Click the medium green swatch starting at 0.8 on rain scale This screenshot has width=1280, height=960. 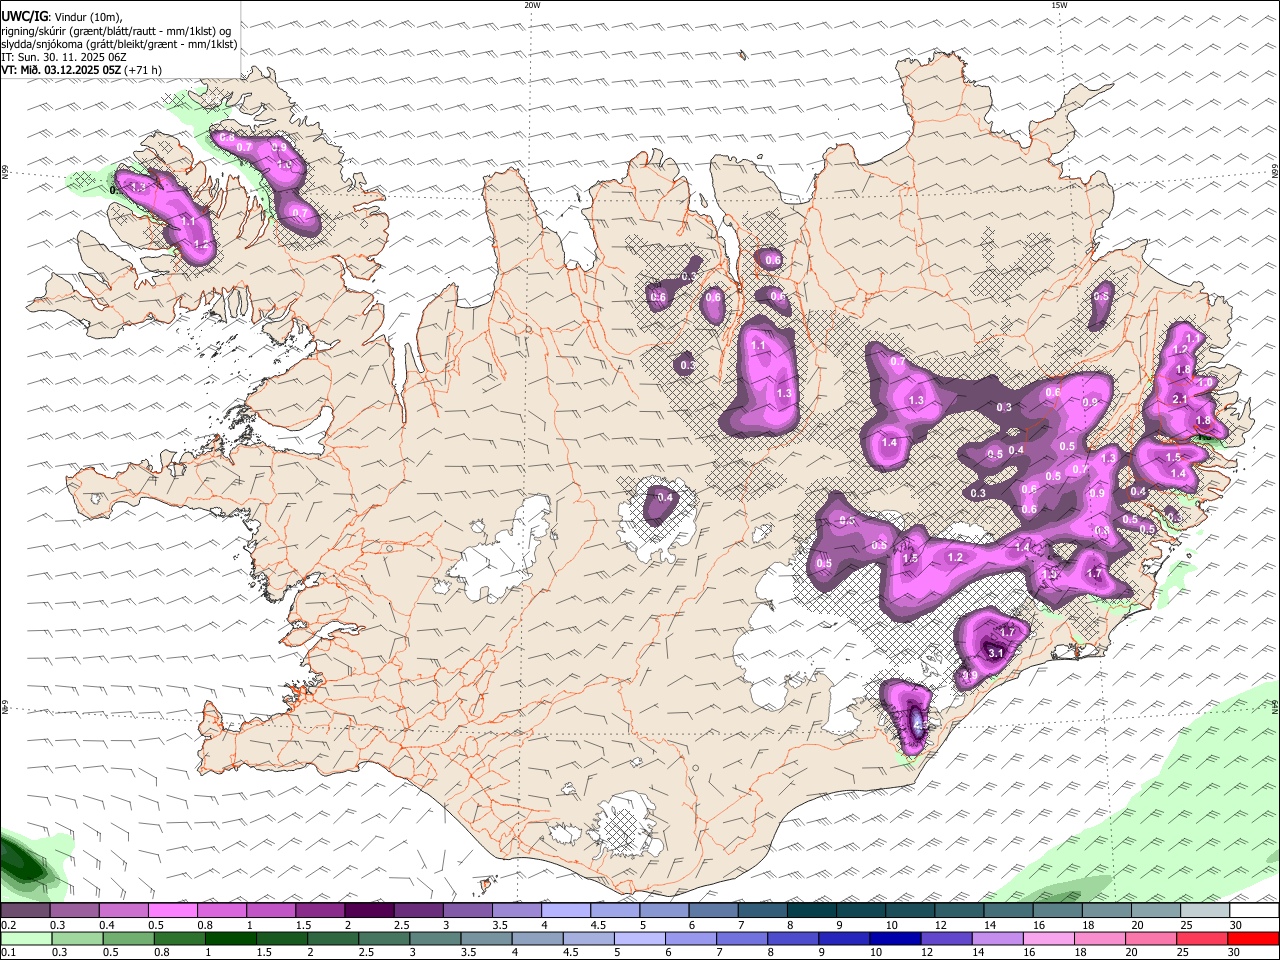(x=179, y=938)
